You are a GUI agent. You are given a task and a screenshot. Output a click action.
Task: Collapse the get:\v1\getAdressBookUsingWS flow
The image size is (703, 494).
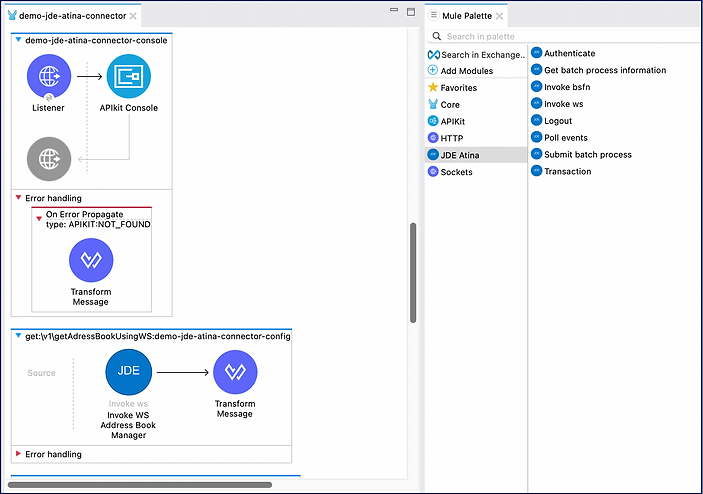point(18,335)
